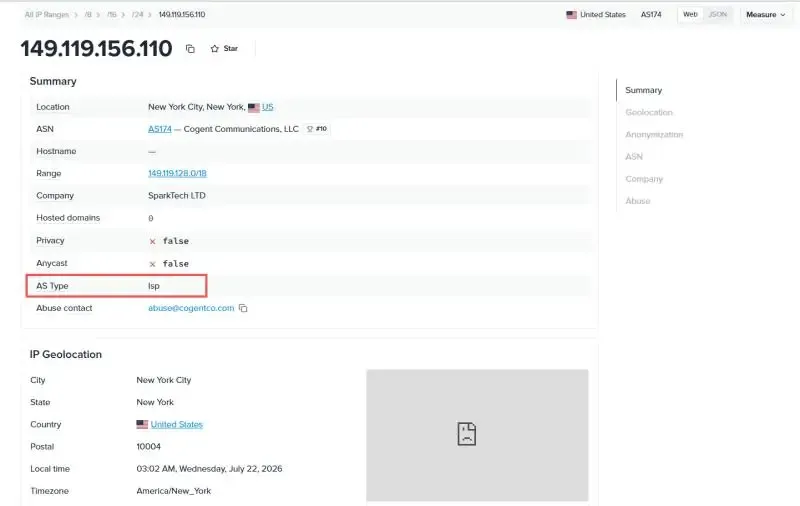Open United States country link

pos(177,424)
